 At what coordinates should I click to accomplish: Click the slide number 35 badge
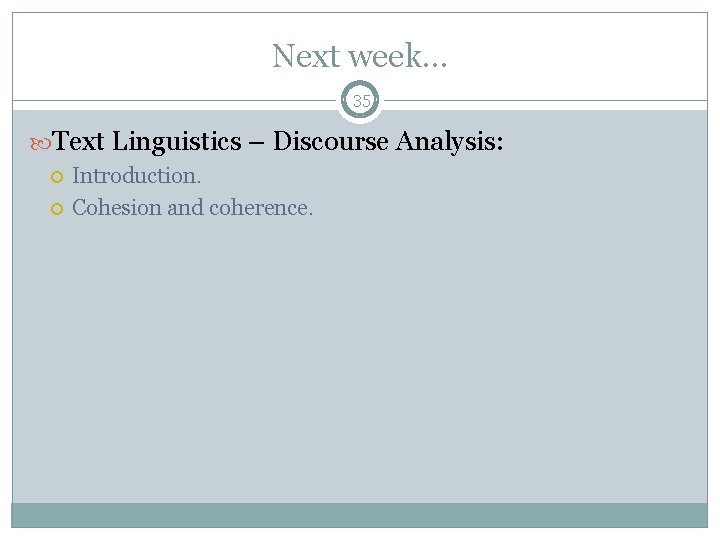pos(361,101)
